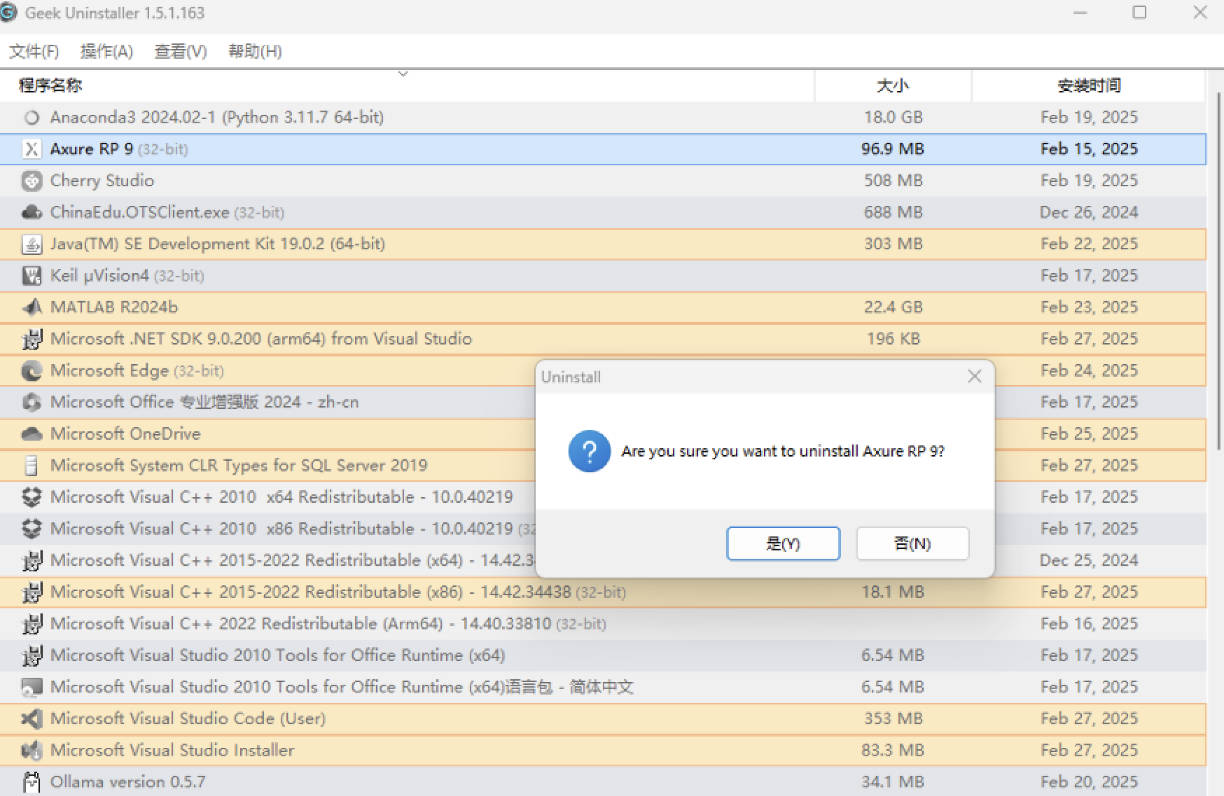Click the Microsoft Office icon
Viewport: 1224px width, 796px height.
coord(32,402)
